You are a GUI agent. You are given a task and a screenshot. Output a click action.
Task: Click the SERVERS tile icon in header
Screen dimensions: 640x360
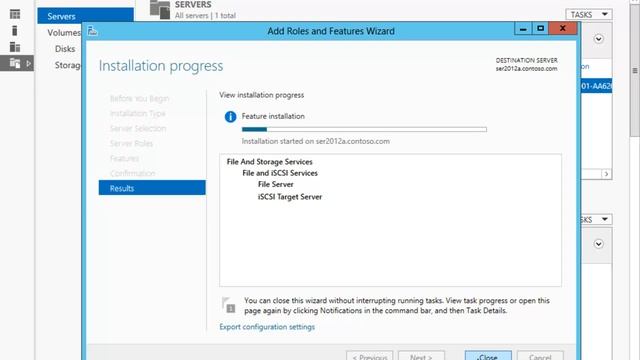(x=160, y=10)
